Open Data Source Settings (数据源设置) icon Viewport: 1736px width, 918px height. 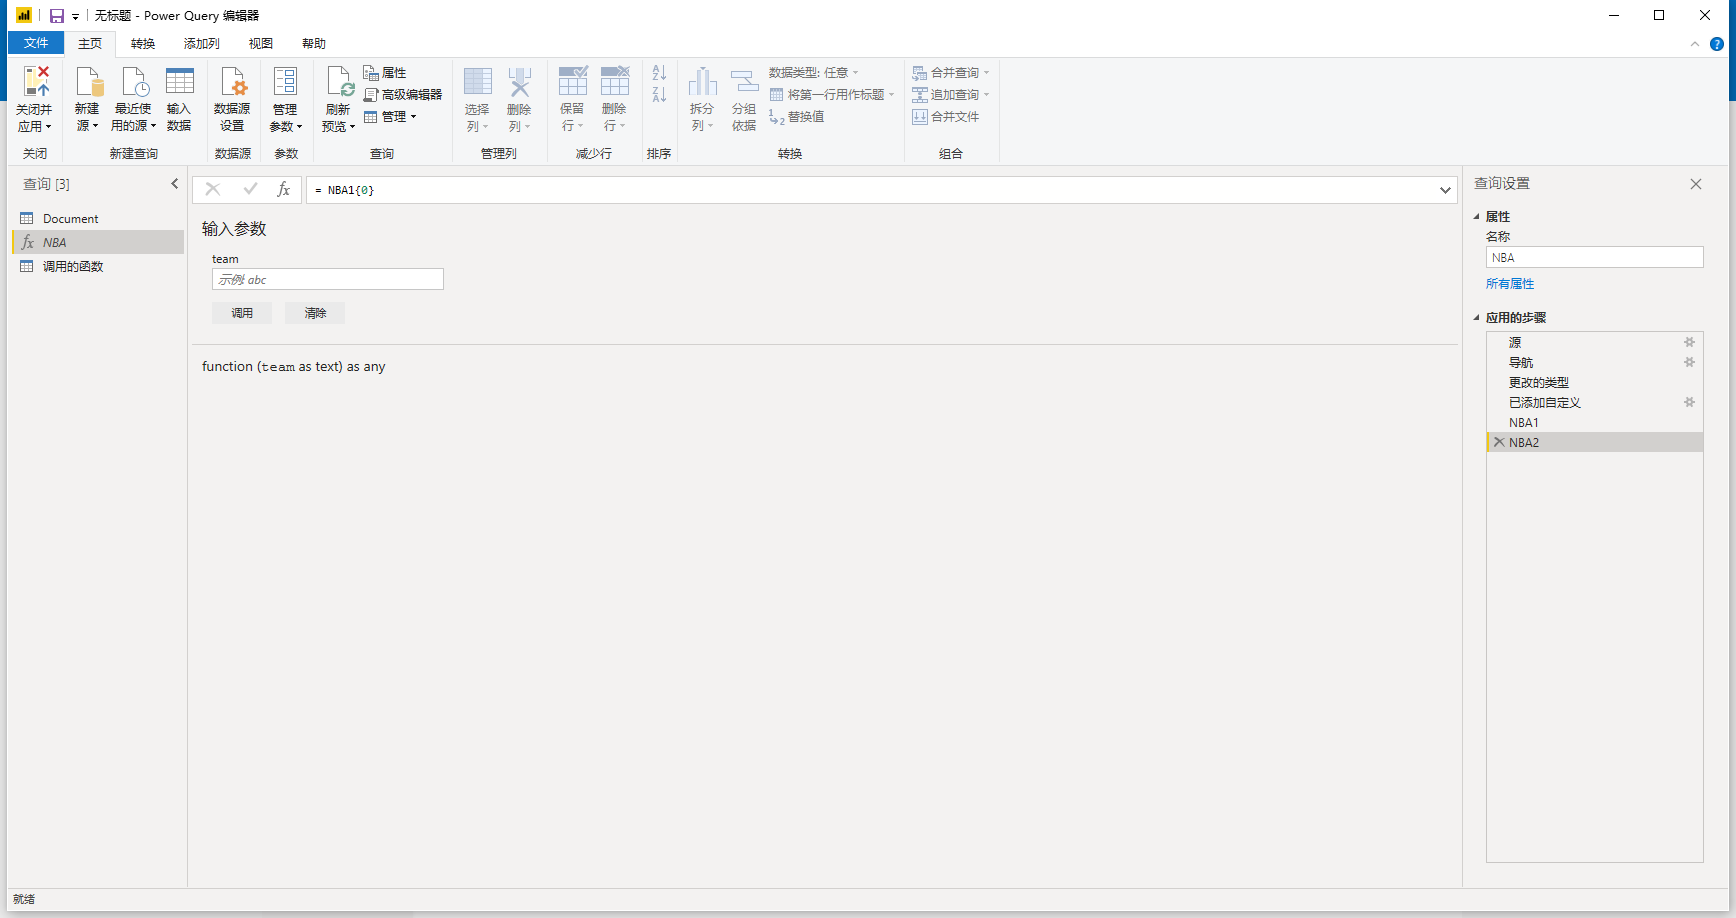pyautogui.click(x=232, y=81)
